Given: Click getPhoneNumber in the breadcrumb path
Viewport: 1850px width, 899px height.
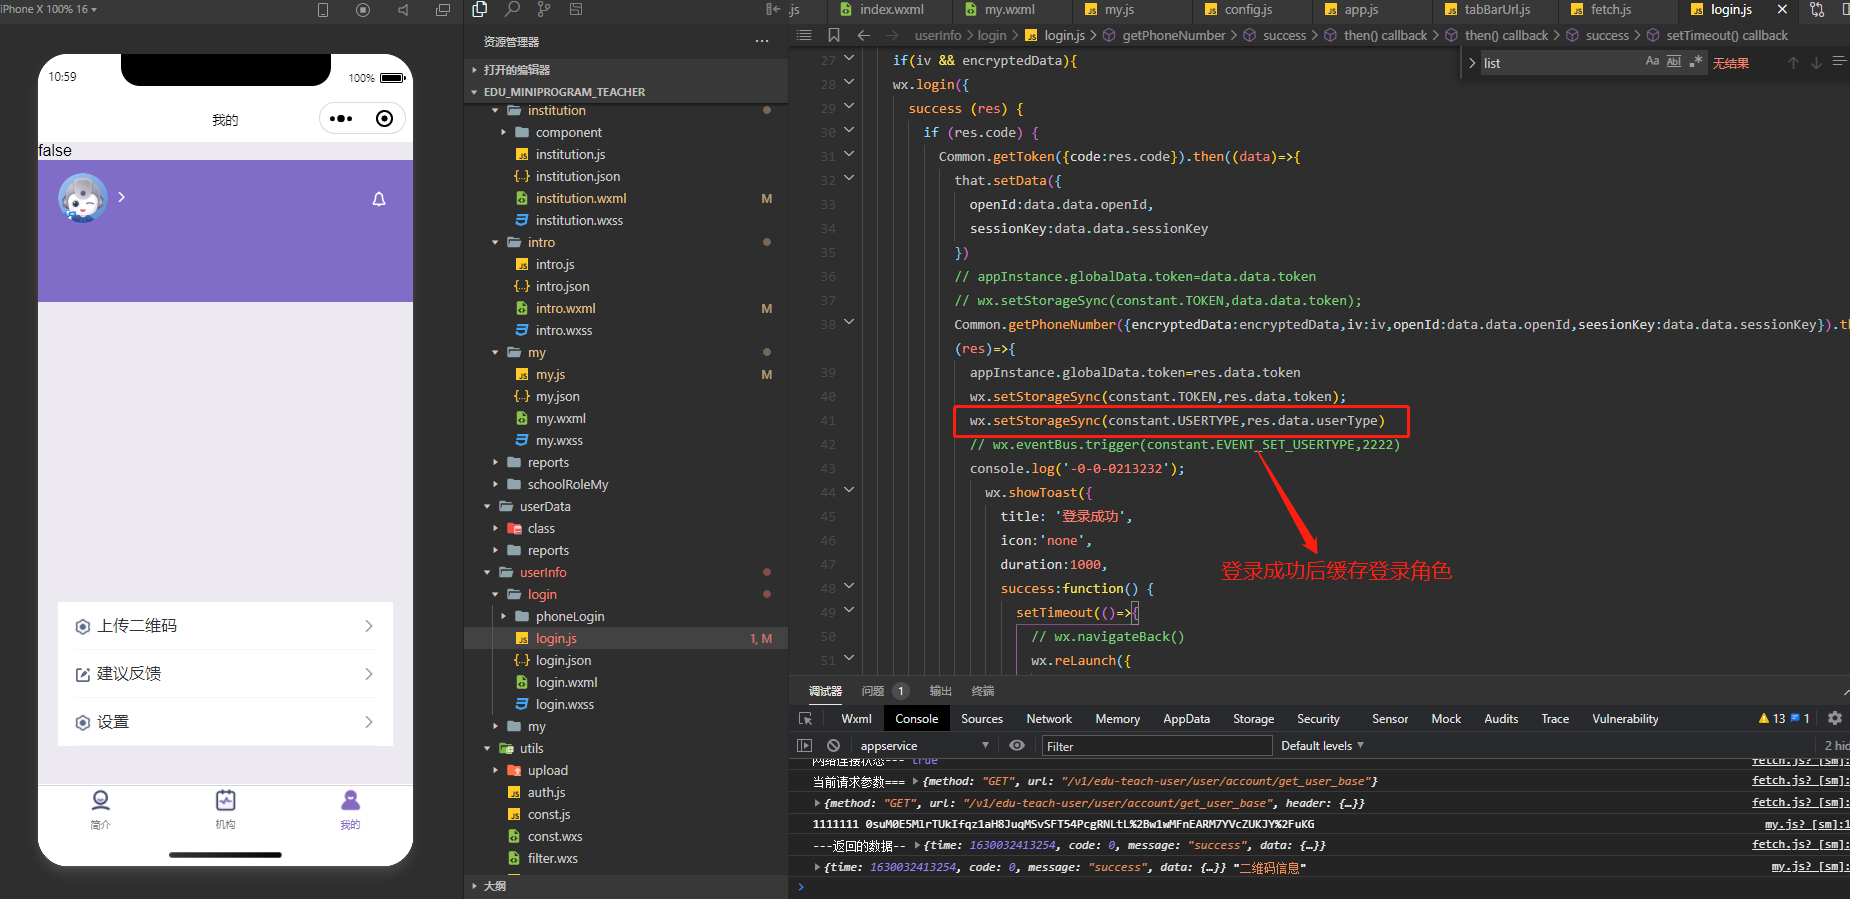Looking at the screenshot, I should [1173, 35].
